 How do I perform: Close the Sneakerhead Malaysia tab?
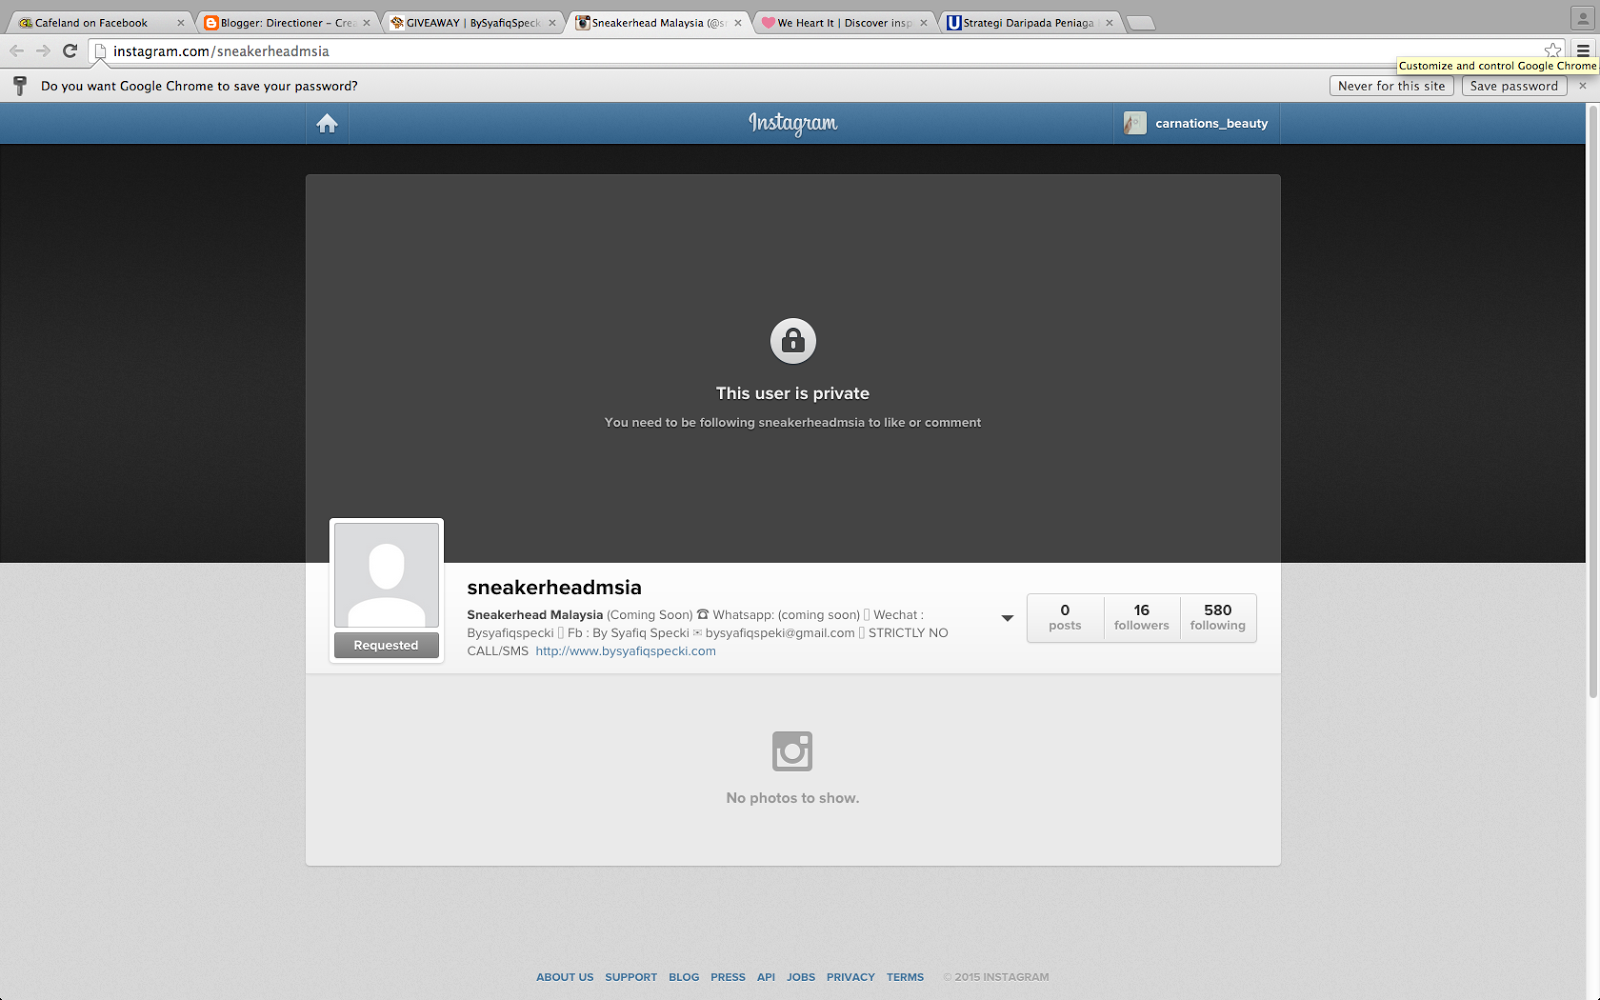coord(738,23)
